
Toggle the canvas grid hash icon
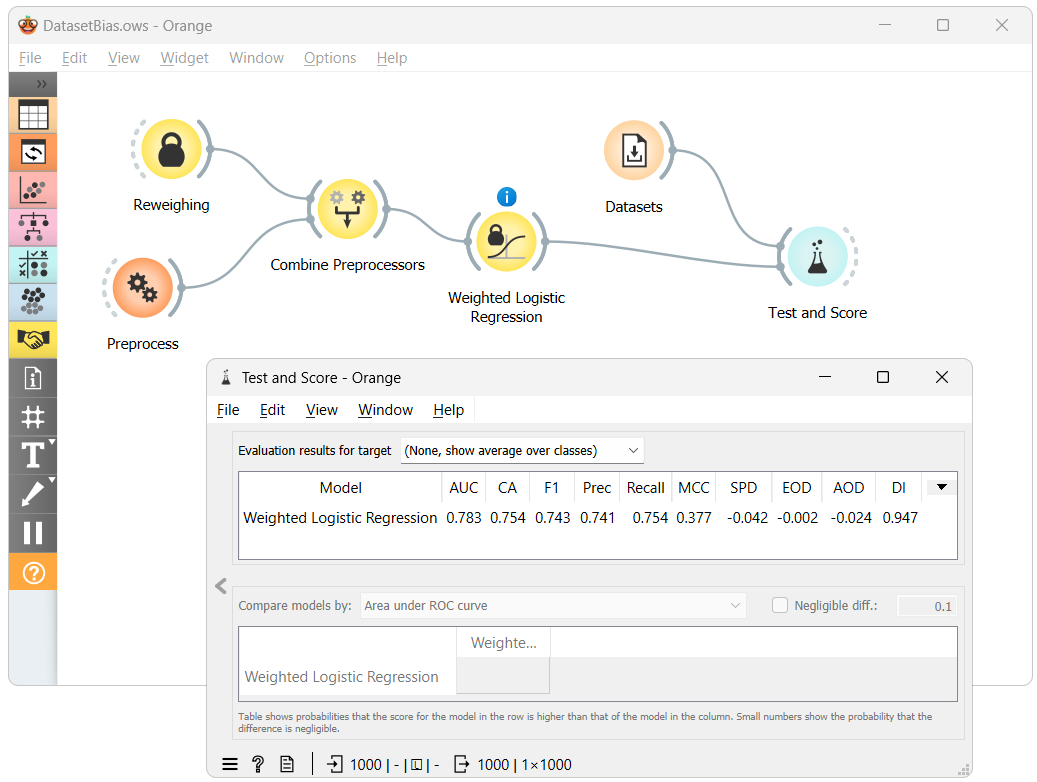tap(33, 417)
